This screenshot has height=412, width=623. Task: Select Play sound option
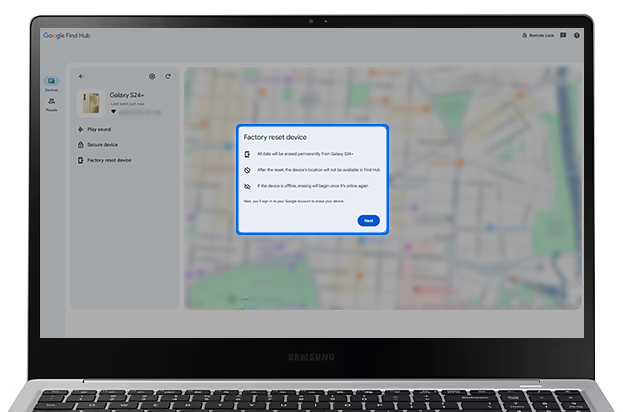click(x=98, y=130)
